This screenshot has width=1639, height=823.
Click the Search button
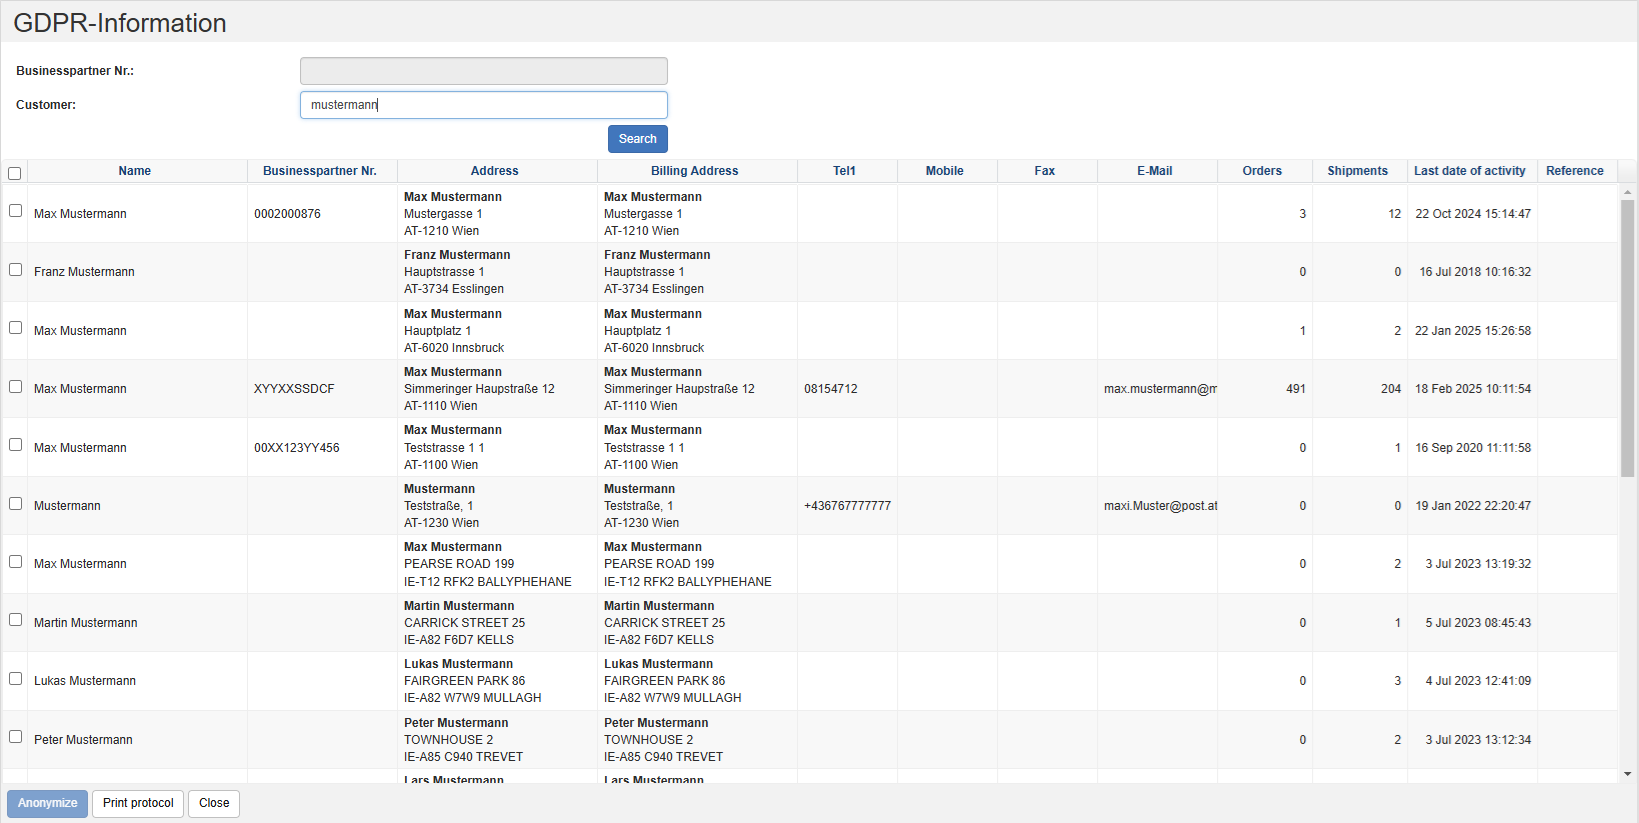pos(637,139)
